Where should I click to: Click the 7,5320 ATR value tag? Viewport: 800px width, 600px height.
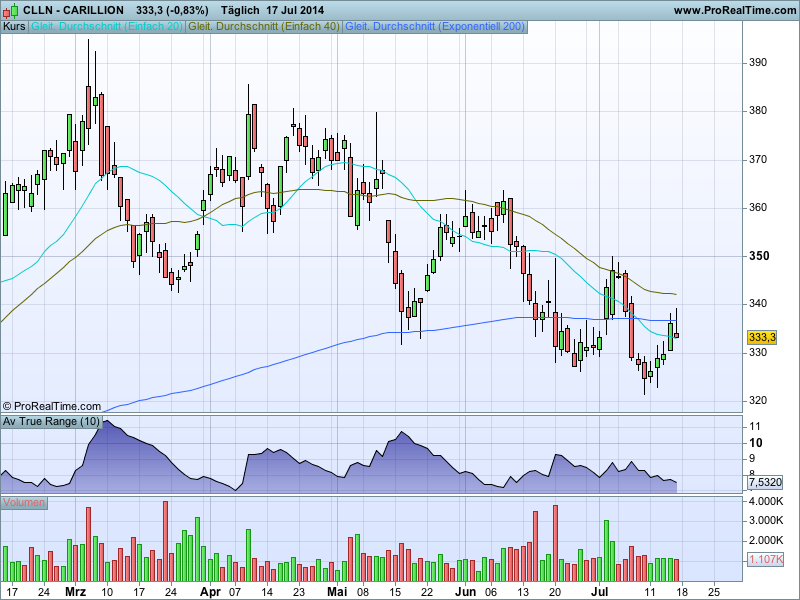pyautogui.click(x=765, y=482)
